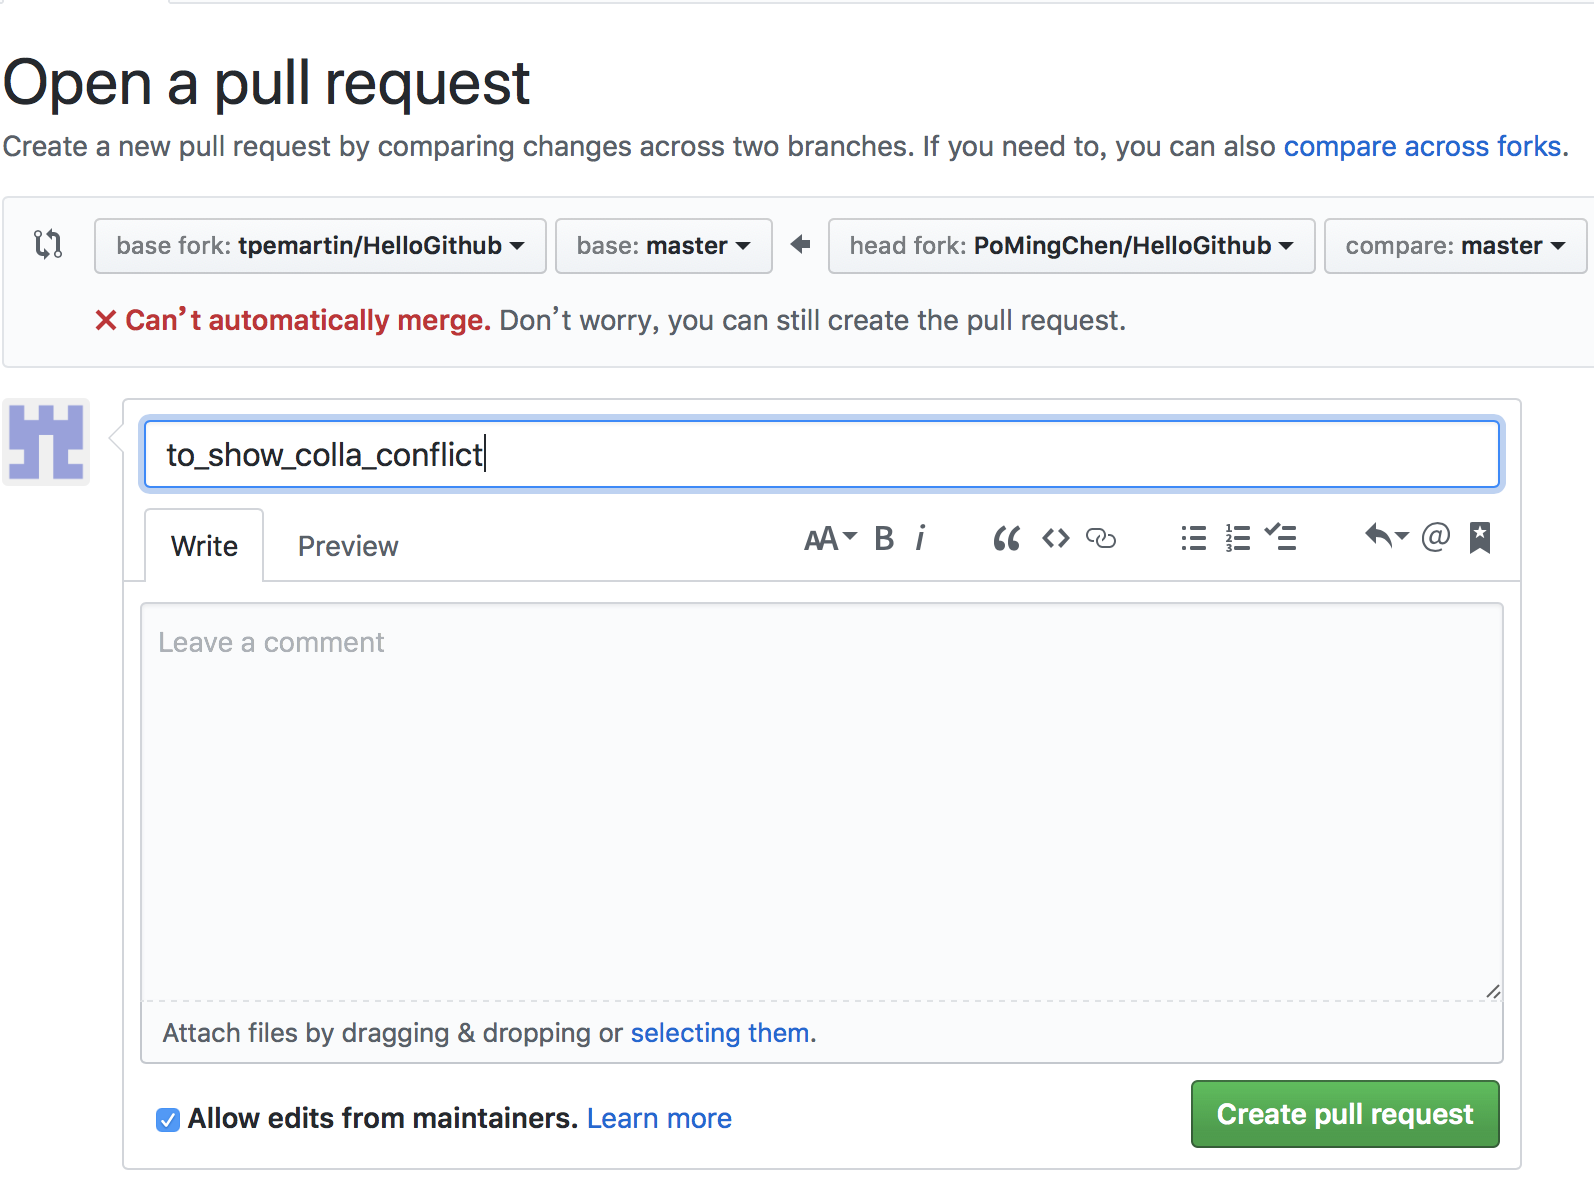The image size is (1594, 1180).
Task: Click the italic text formatting icon
Action: (920, 539)
